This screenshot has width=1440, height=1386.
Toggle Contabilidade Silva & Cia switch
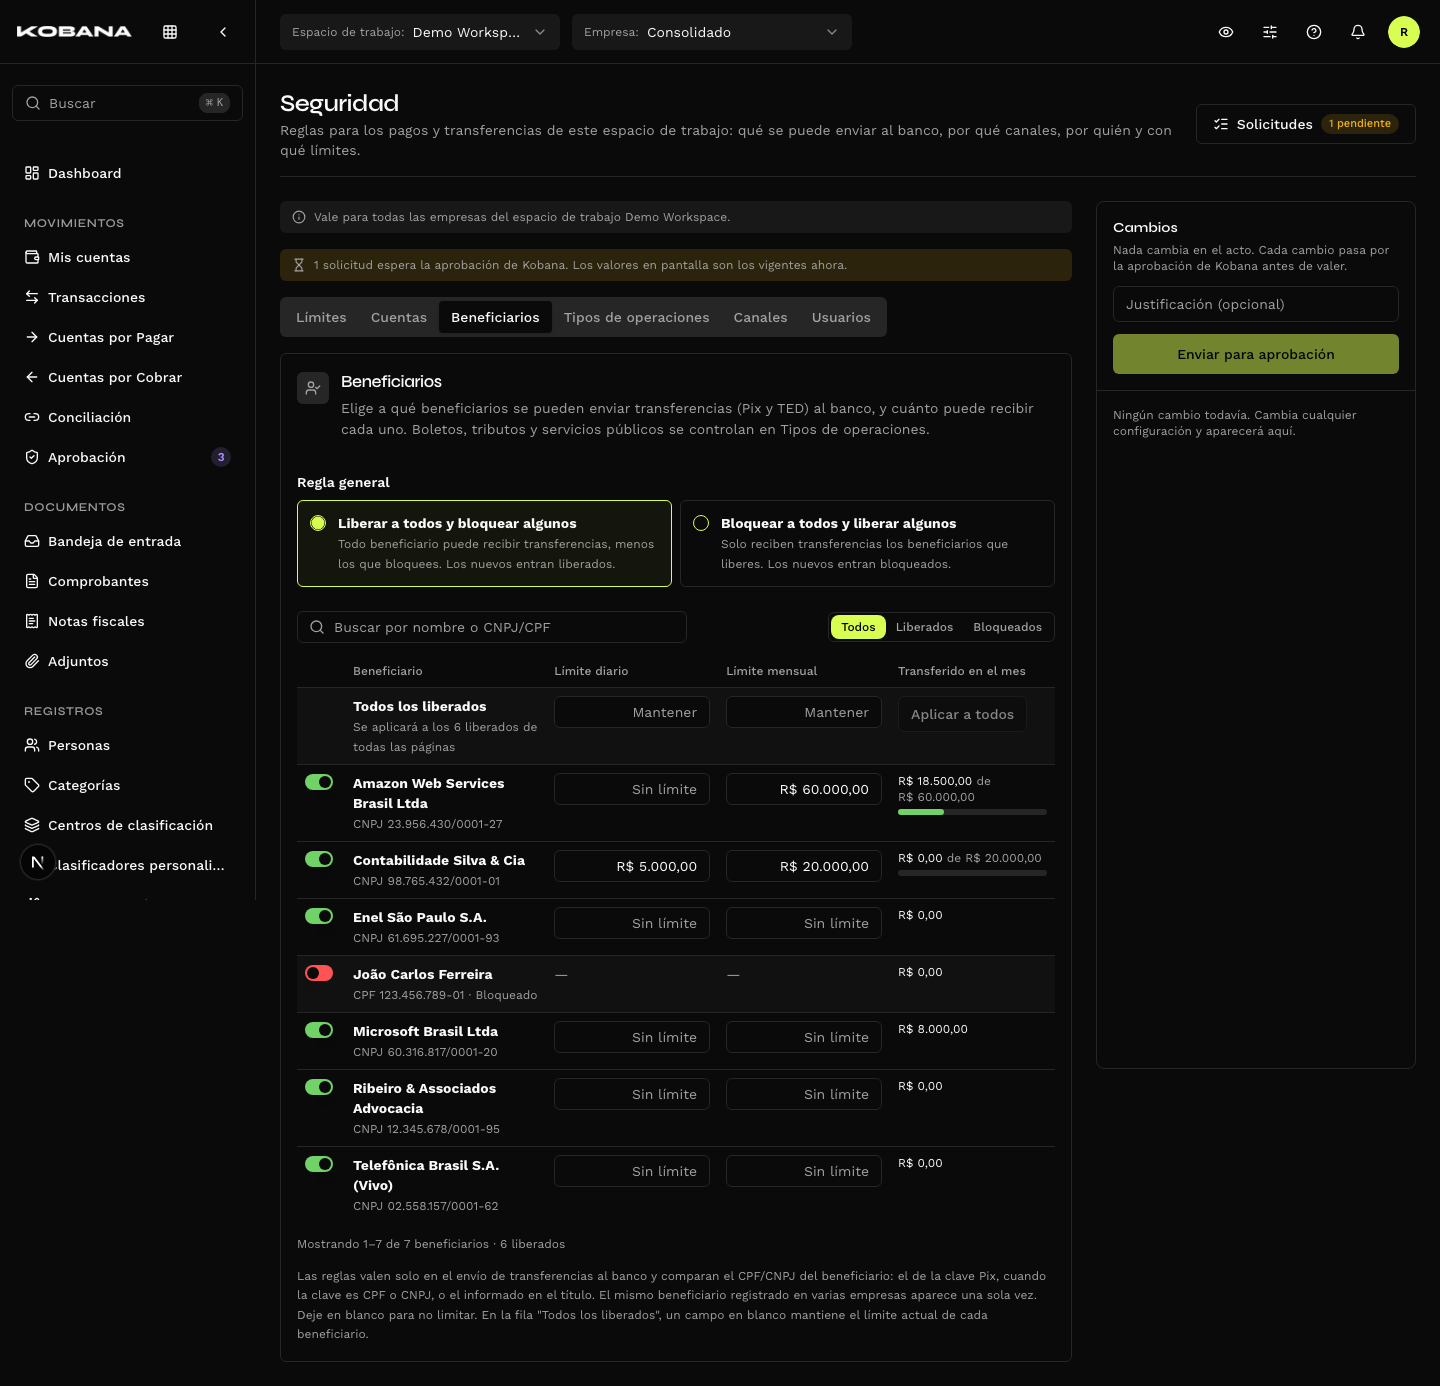[319, 859]
